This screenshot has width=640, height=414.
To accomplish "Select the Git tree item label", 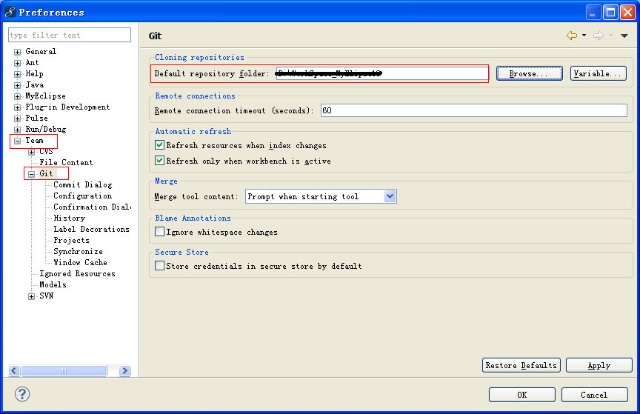I will point(46,173).
